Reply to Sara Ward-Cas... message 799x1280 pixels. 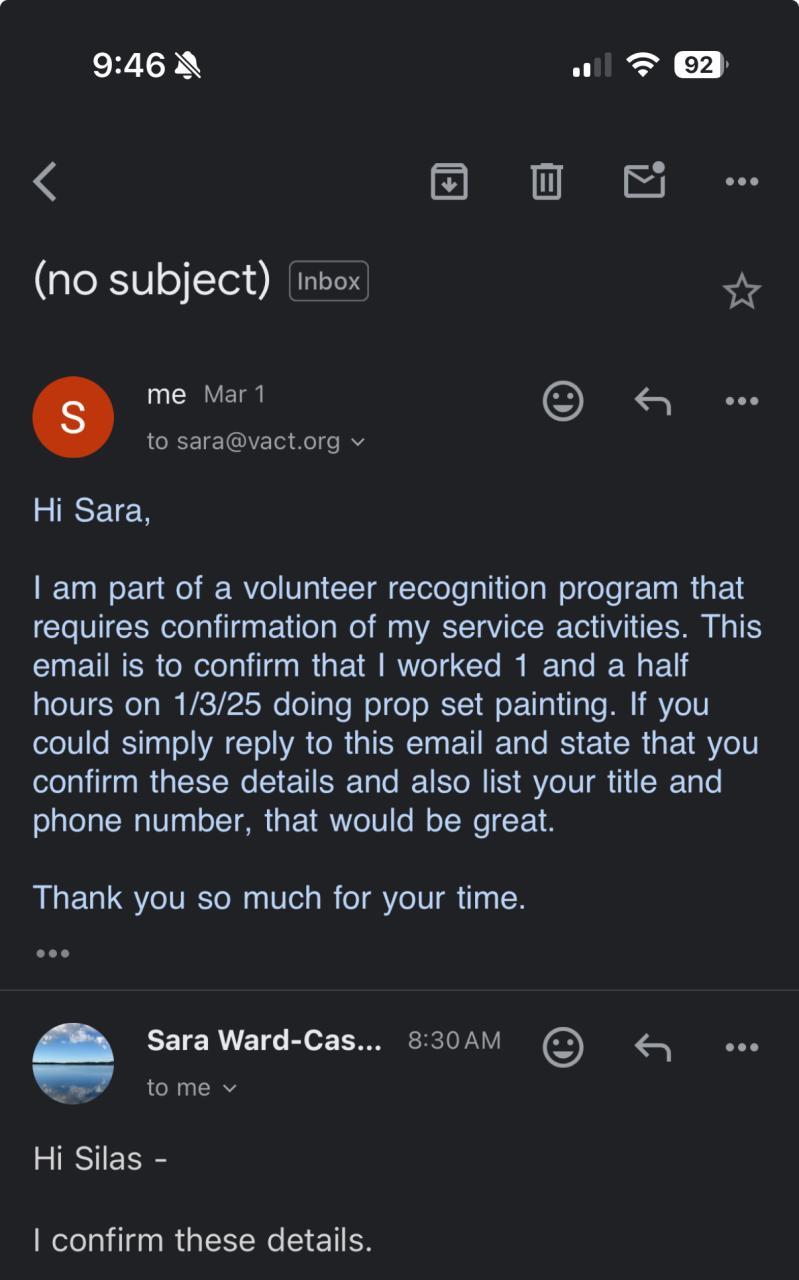pos(652,1047)
